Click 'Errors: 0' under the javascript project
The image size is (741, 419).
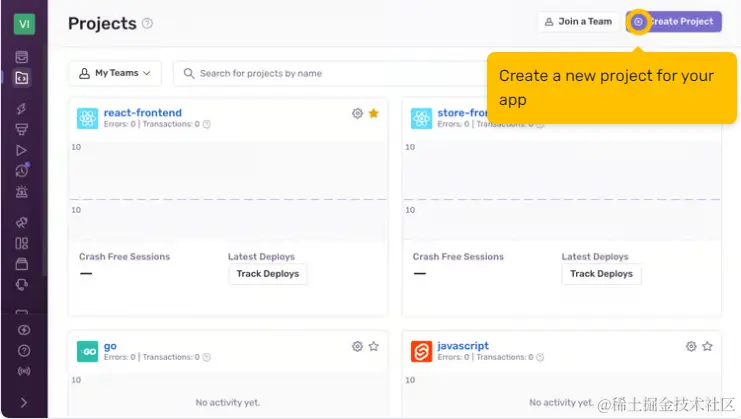pos(453,357)
